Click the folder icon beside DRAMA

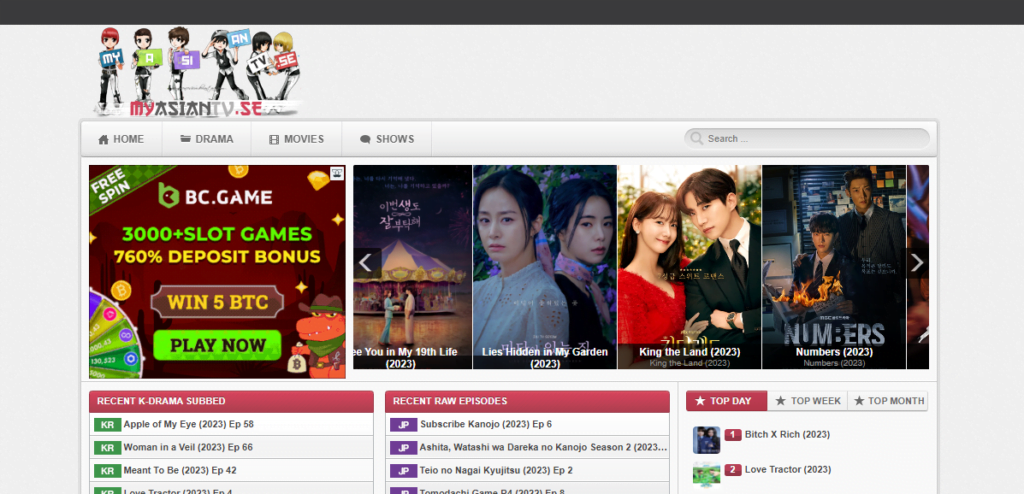pyautogui.click(x=185, y=139)
